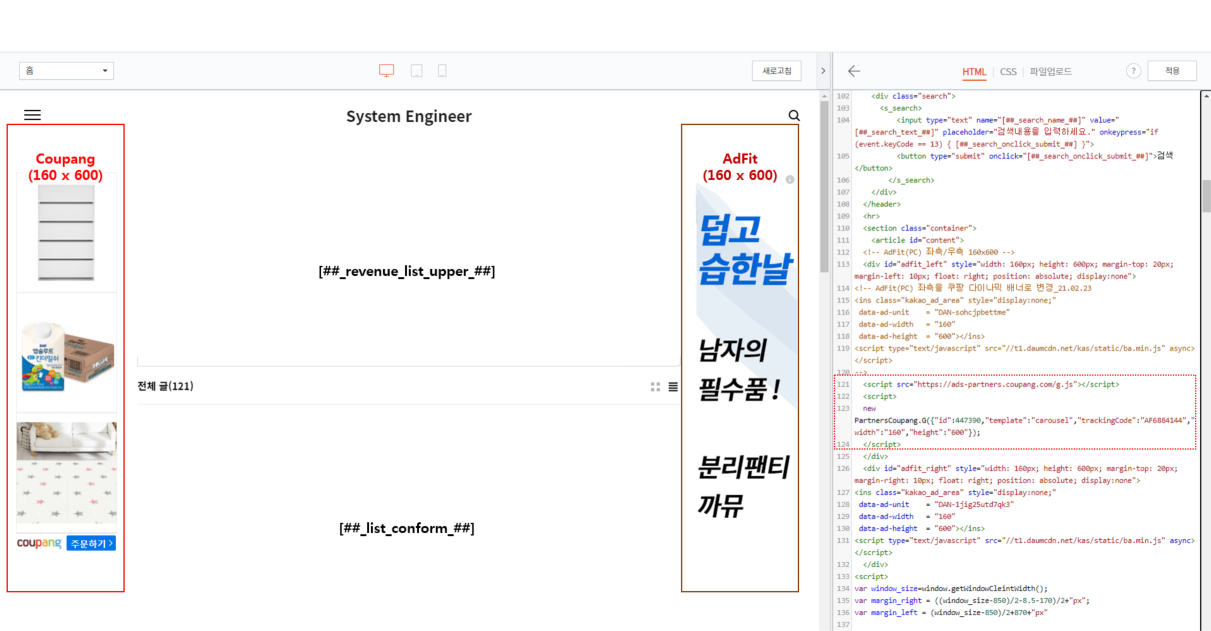Click the blog search magnifier icon
Screen dimensions: 1211x631
[x=794, y=116]
